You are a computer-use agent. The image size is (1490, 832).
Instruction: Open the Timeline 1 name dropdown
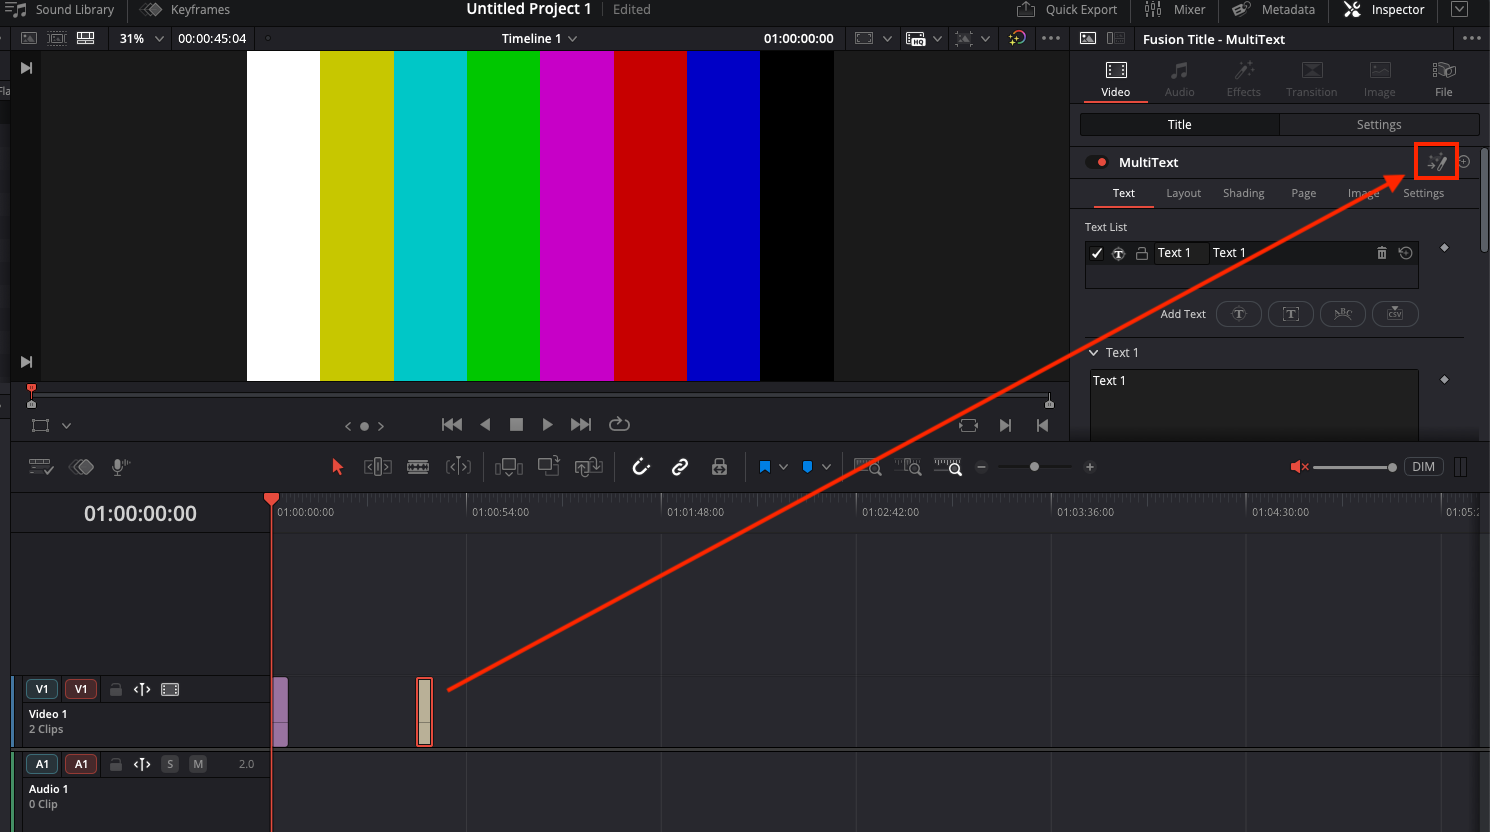click(x=540, y=39)
